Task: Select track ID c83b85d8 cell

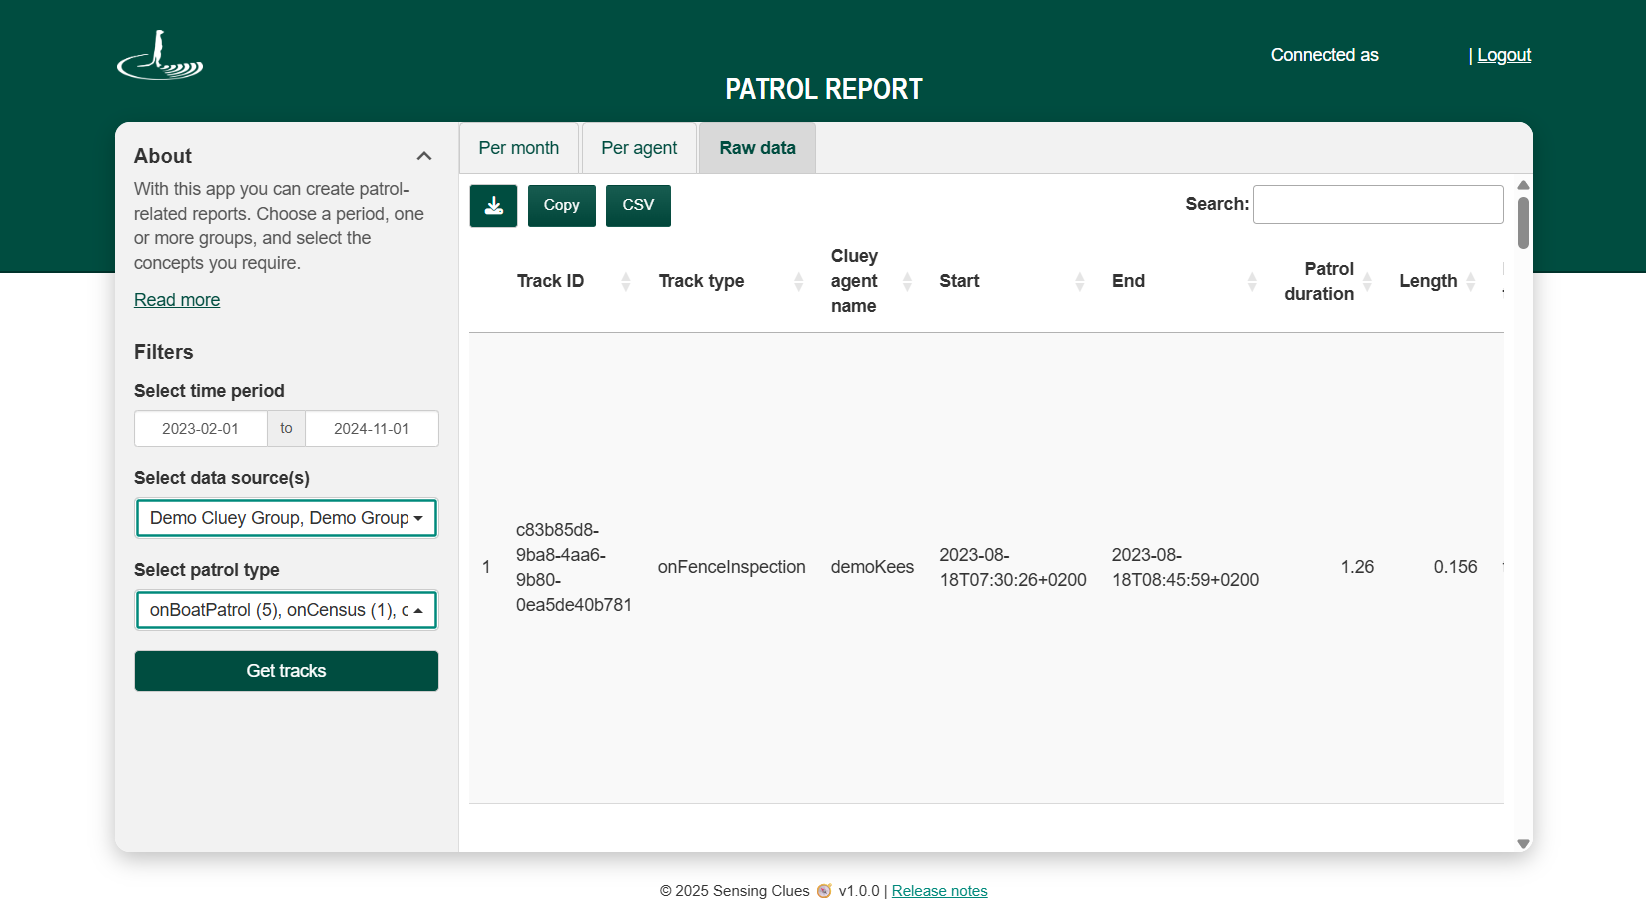Action: click(x=574, y=567)
